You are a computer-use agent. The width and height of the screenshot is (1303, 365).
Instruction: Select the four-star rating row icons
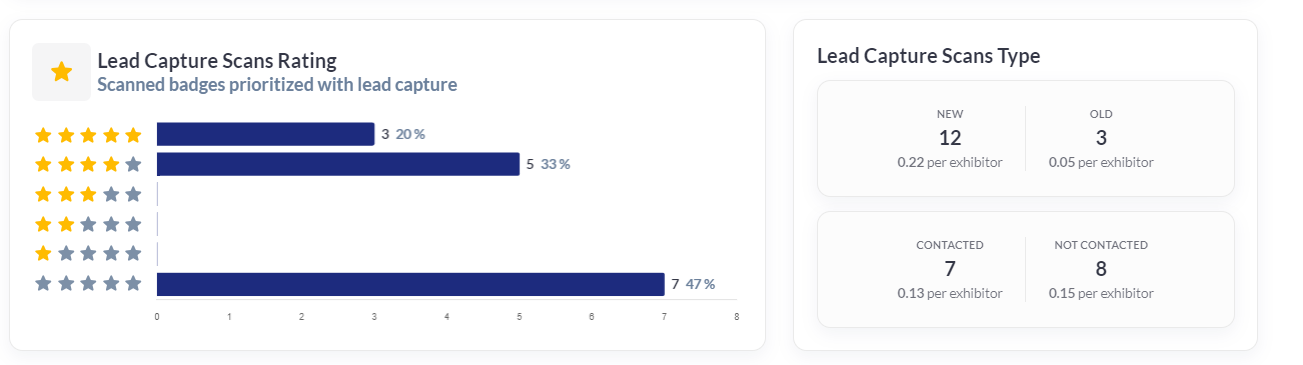coord(88,164)
